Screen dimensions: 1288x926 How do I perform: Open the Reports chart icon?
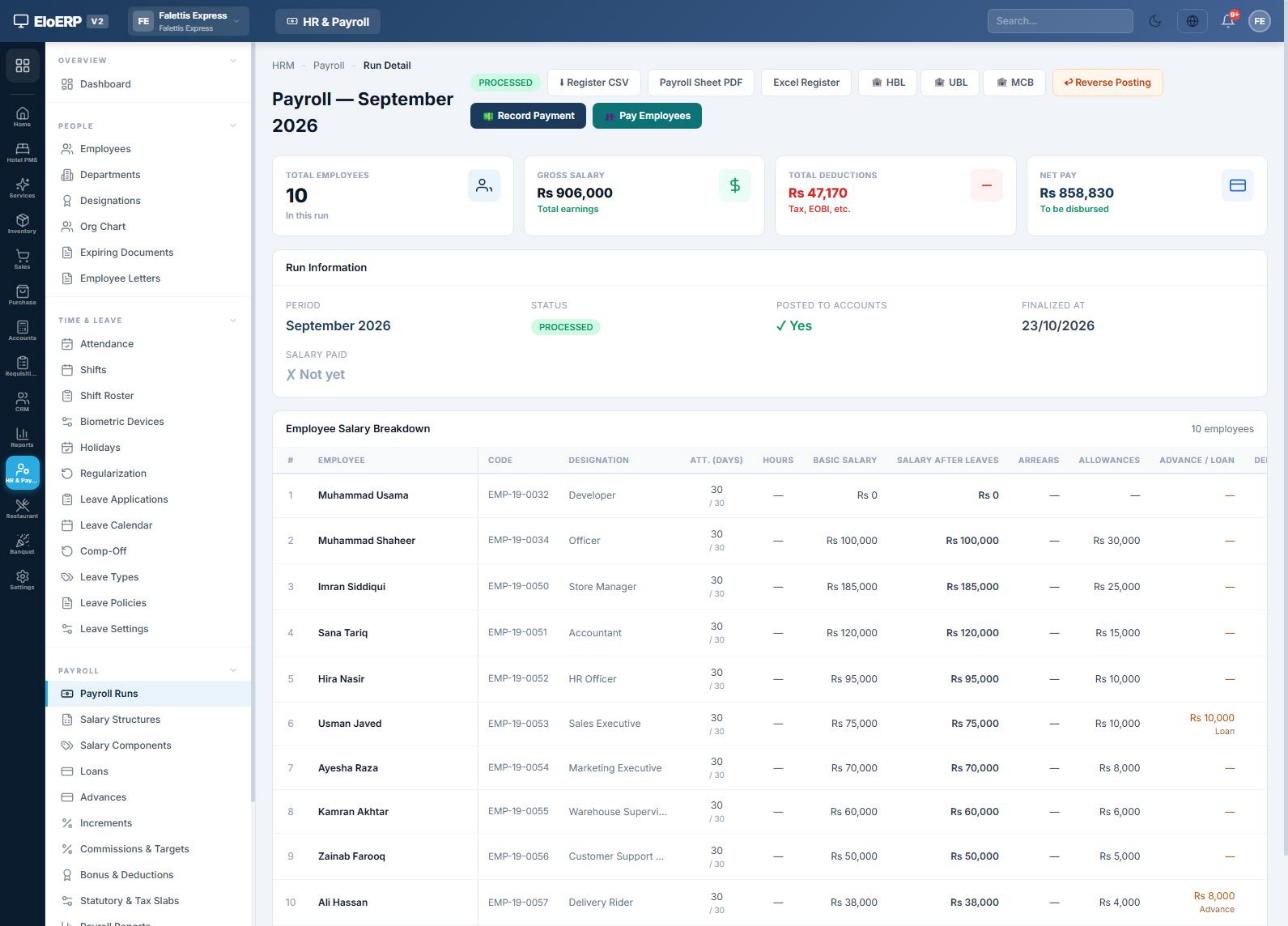pos(22,438)
